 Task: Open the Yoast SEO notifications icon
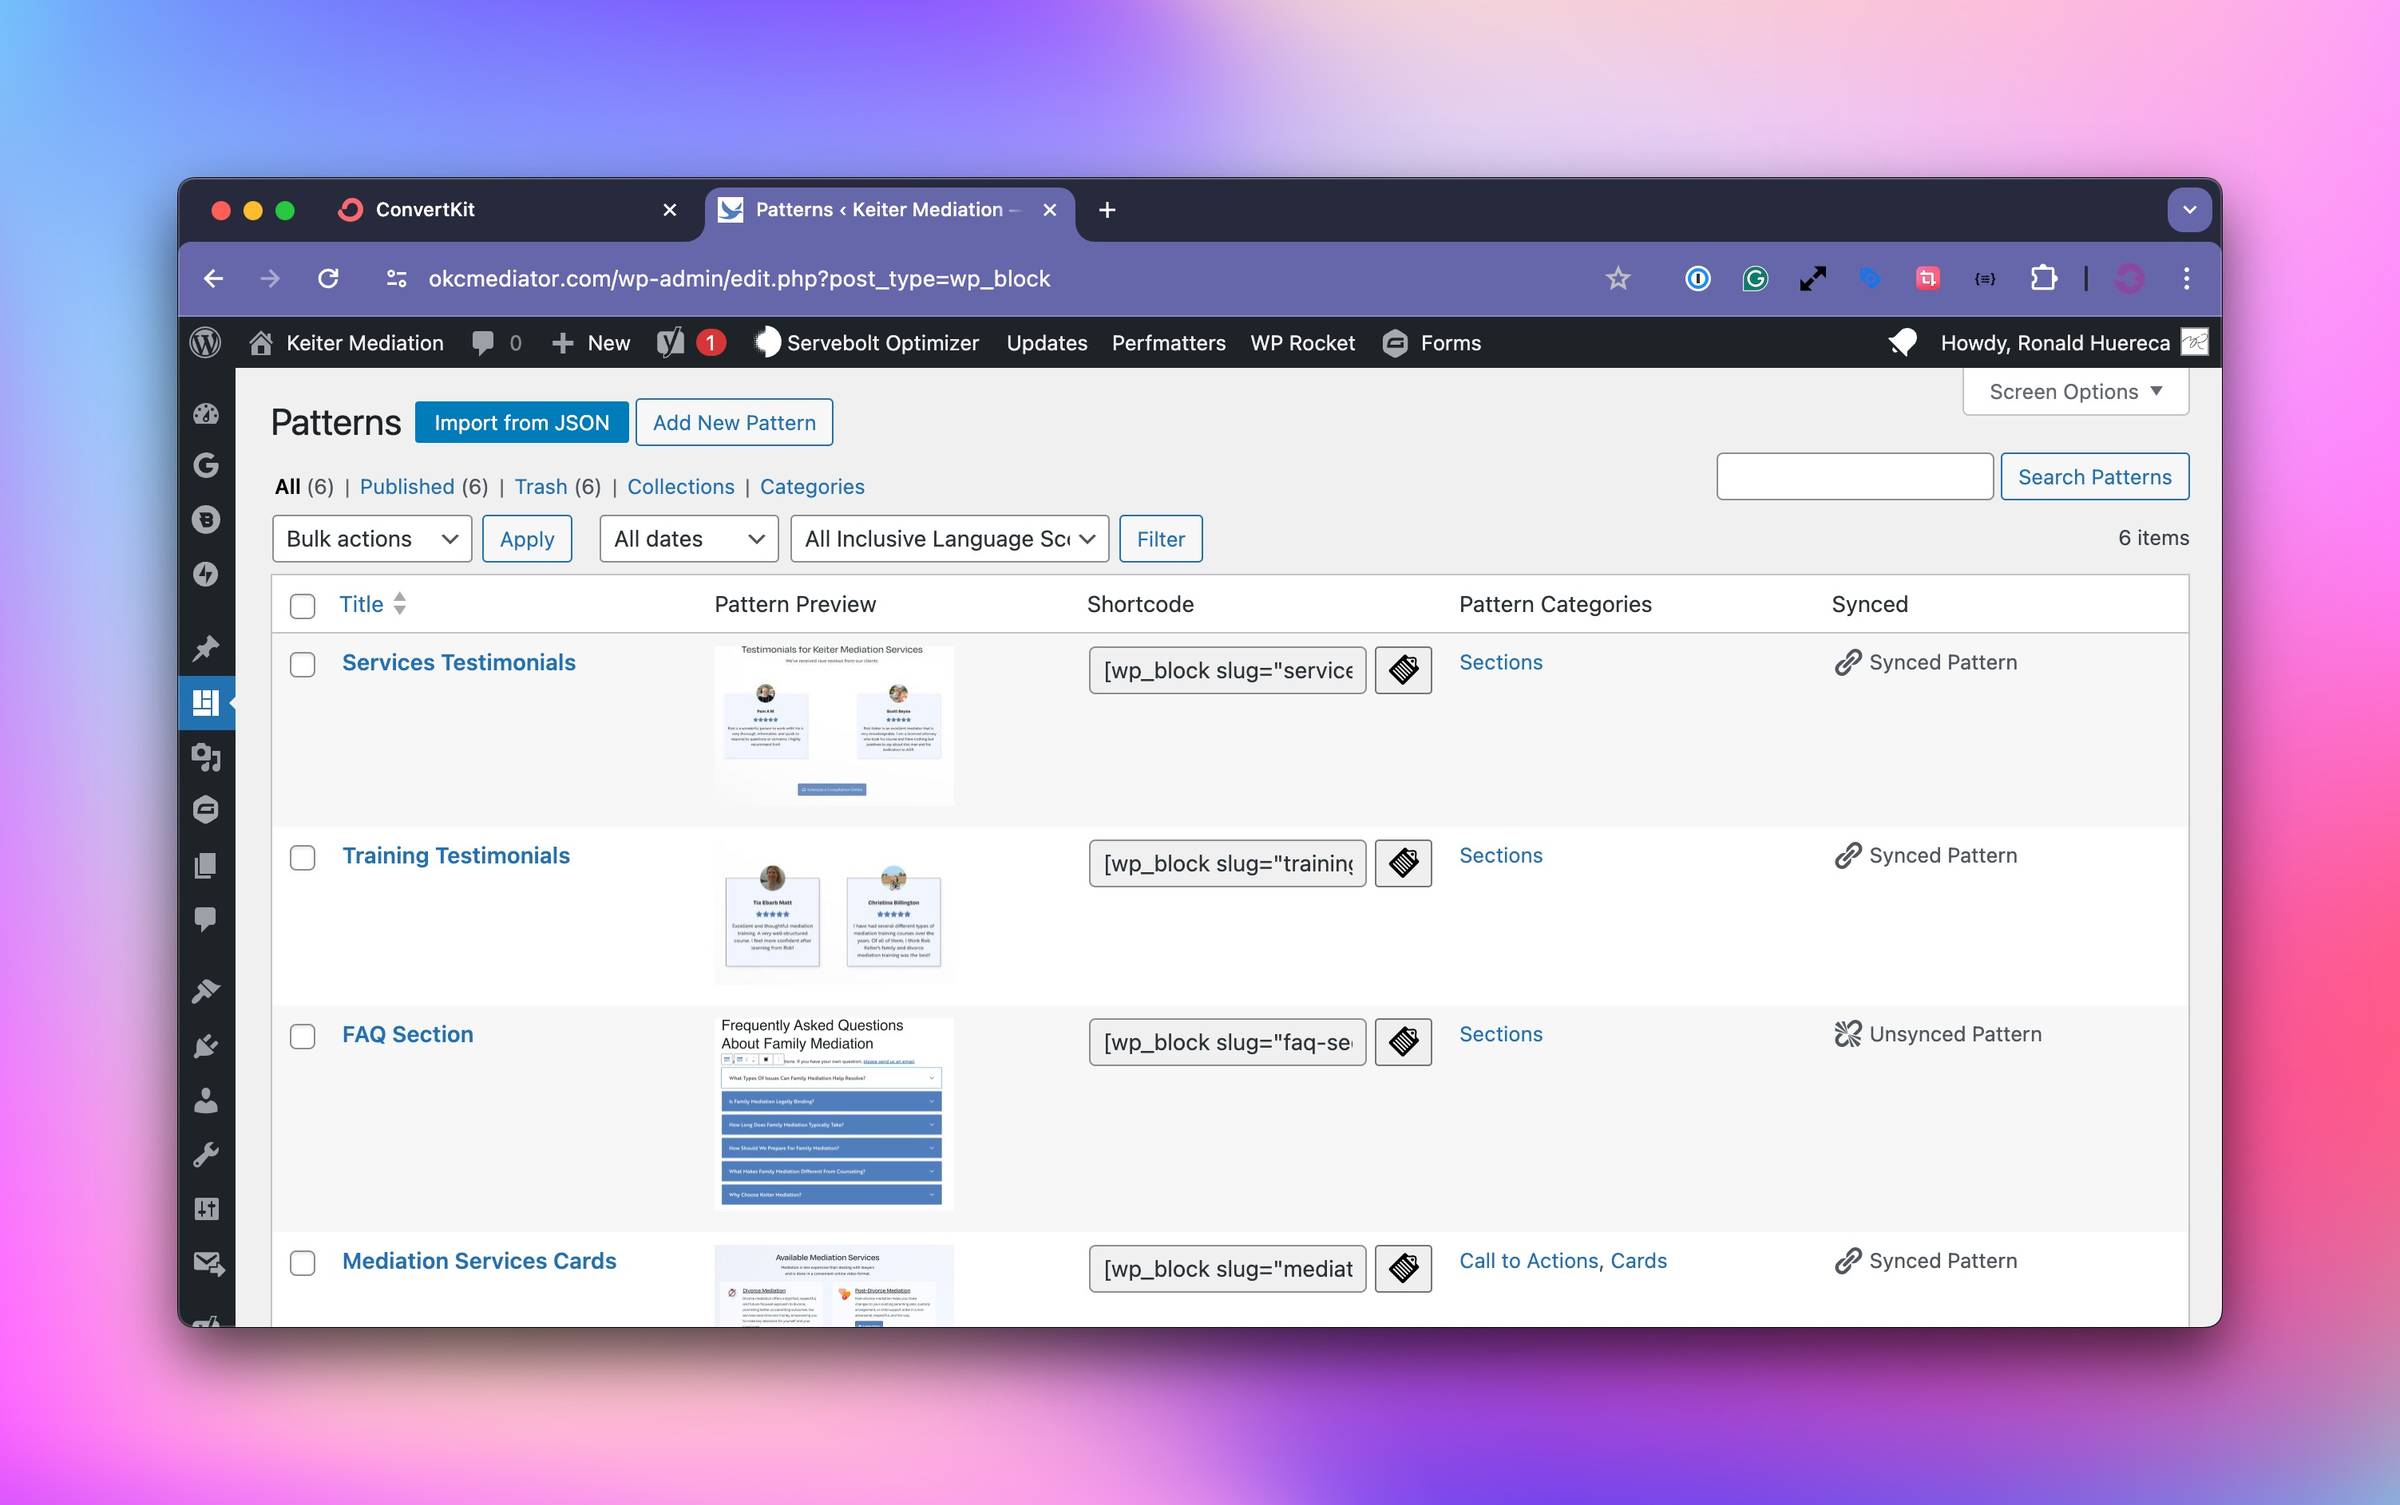tap(690, 343)
